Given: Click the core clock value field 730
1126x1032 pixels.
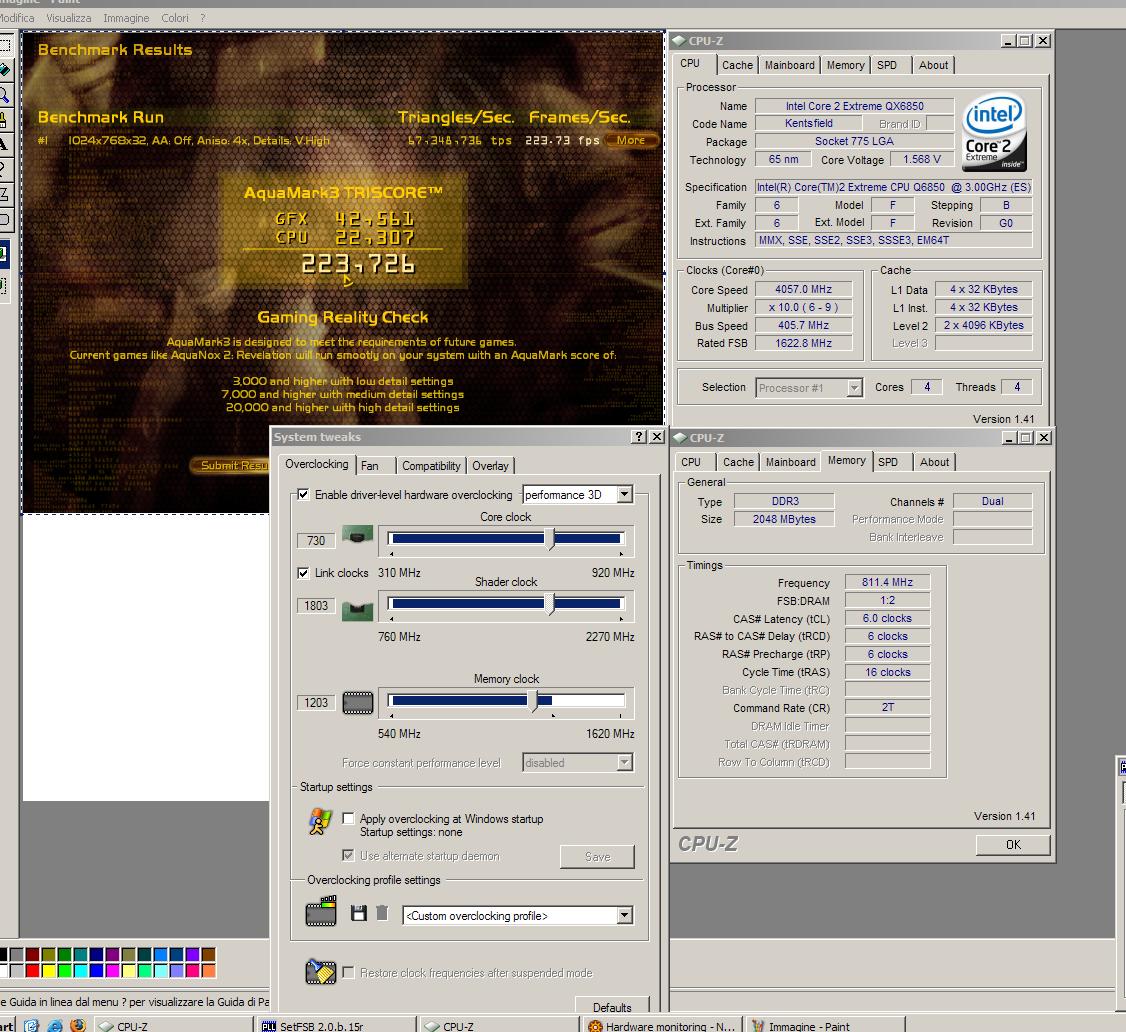Looking at the screenshot, I should pos(316,541).
